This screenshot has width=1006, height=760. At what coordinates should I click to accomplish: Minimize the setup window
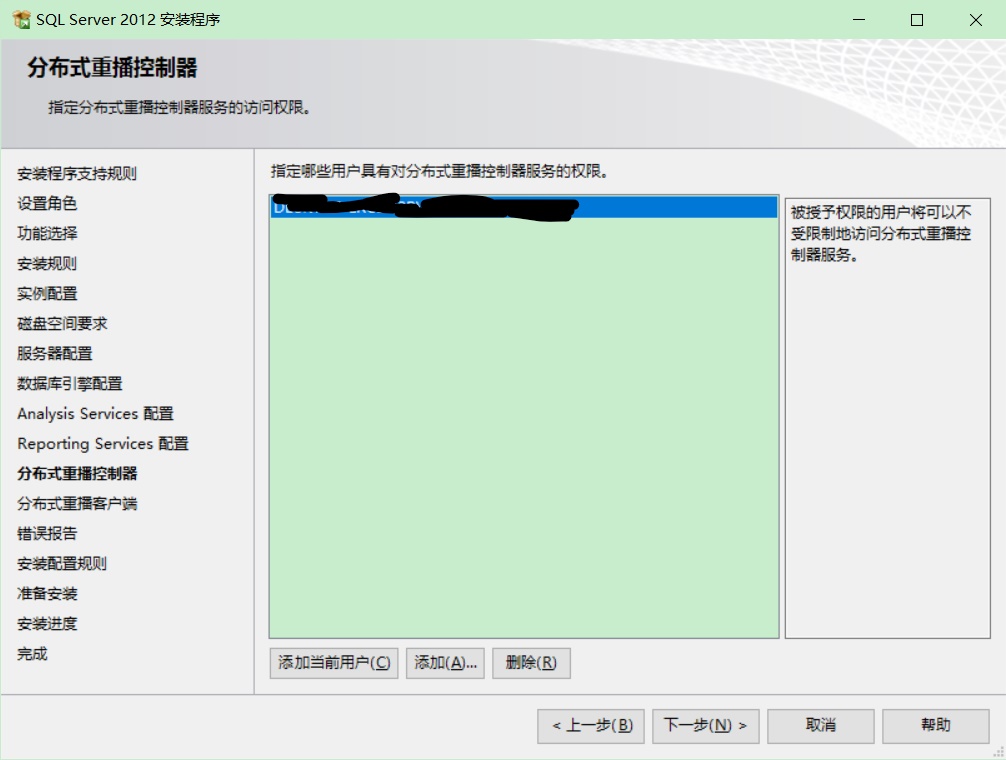[859, 20]
